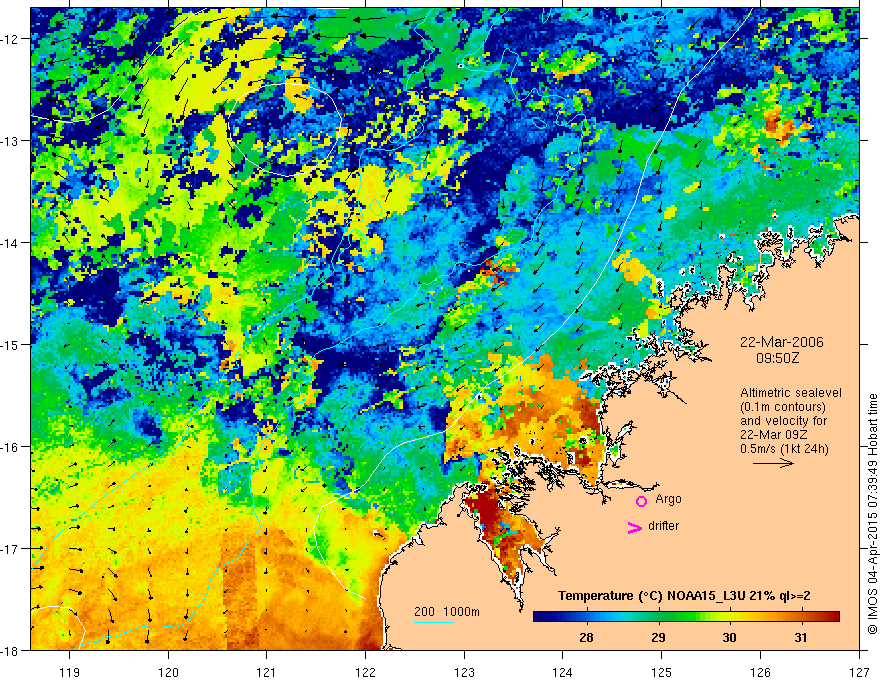Click the magenta drifter arrowhead symbol
Viewport: 880px width, 680px height.
pyautogui.click(x=634, y=527)
